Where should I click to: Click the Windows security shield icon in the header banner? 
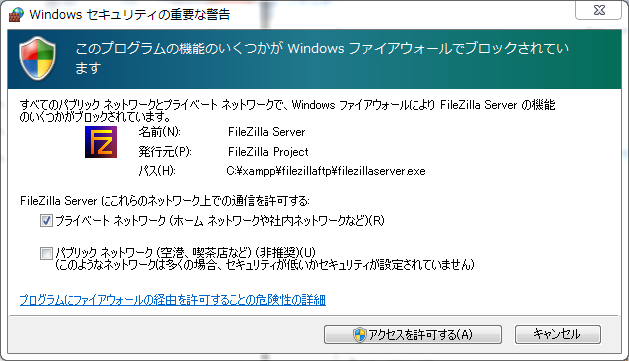[38, 59]
